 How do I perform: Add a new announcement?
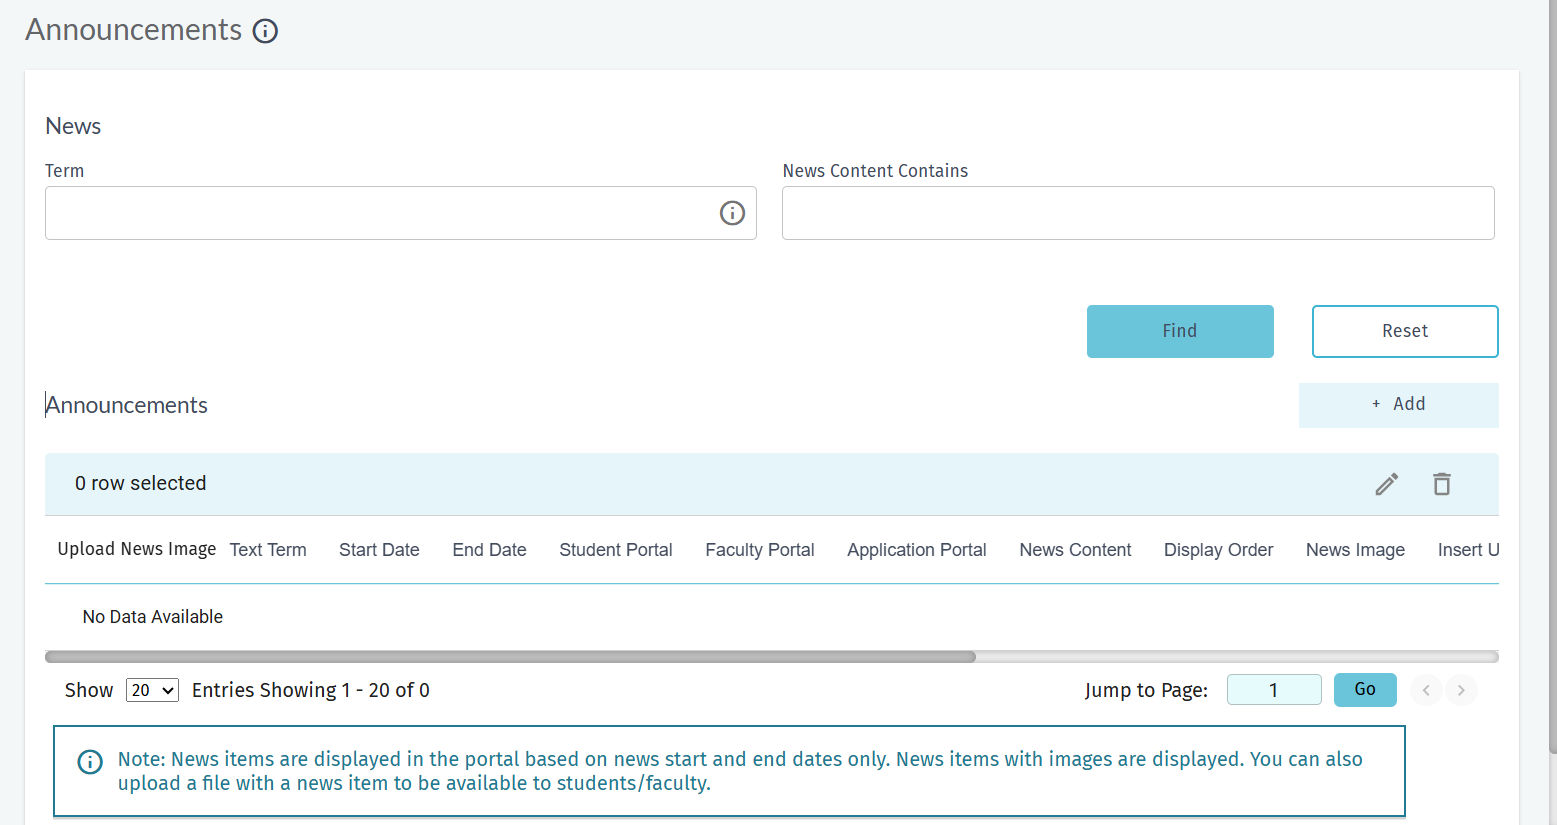point(1399,405)
